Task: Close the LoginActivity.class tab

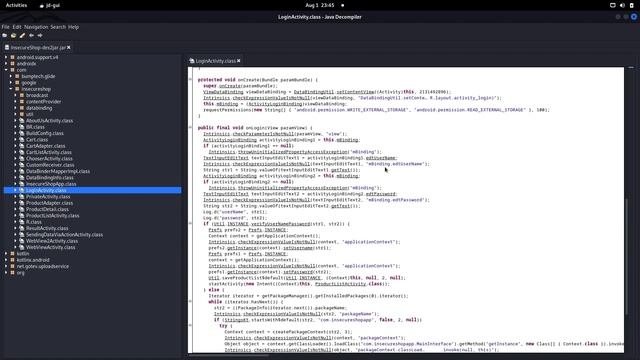Action: pyautogui.click(x=239, y=61)
